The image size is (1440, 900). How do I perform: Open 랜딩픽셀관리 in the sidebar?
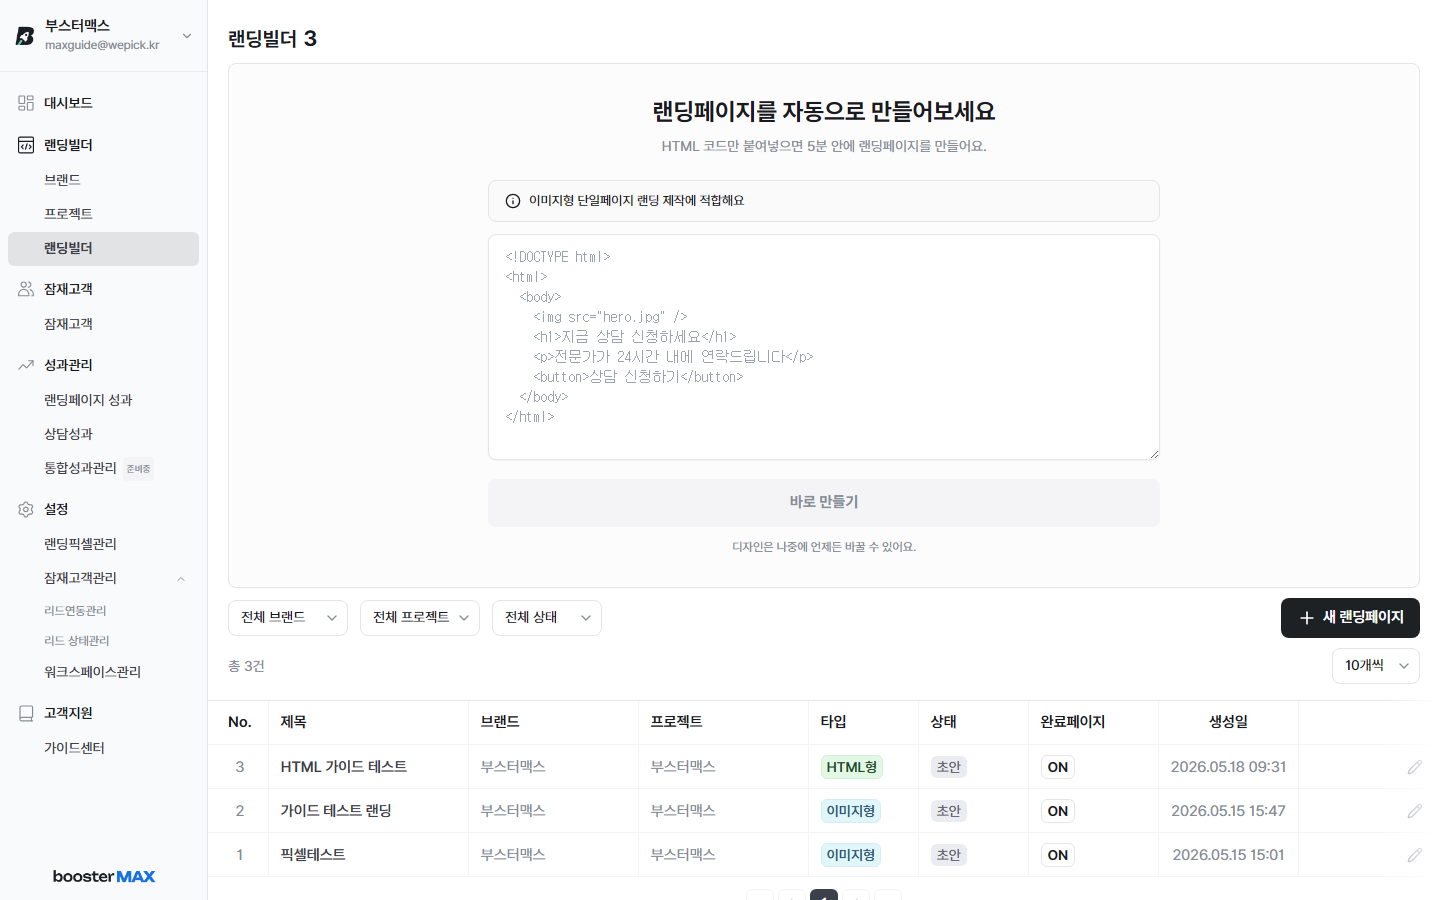pos(80,544)
